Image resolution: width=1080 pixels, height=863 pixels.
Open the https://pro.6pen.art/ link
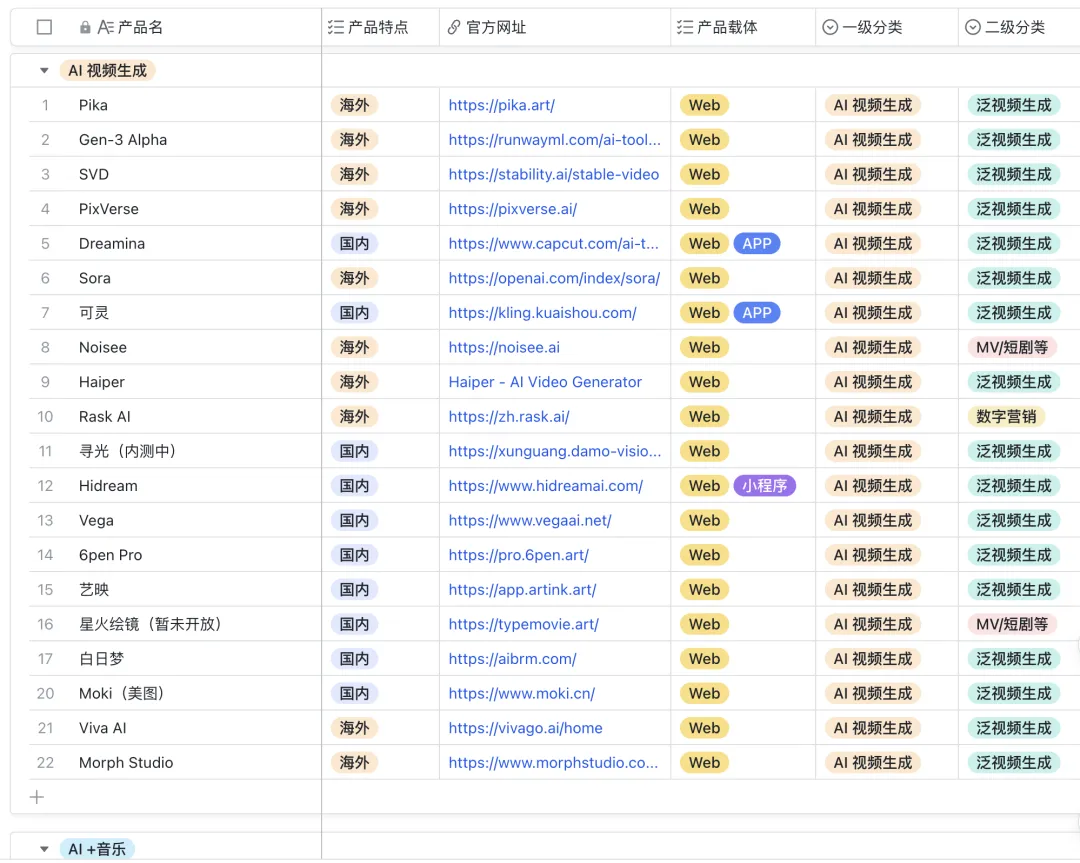click(x=519, y=555)
